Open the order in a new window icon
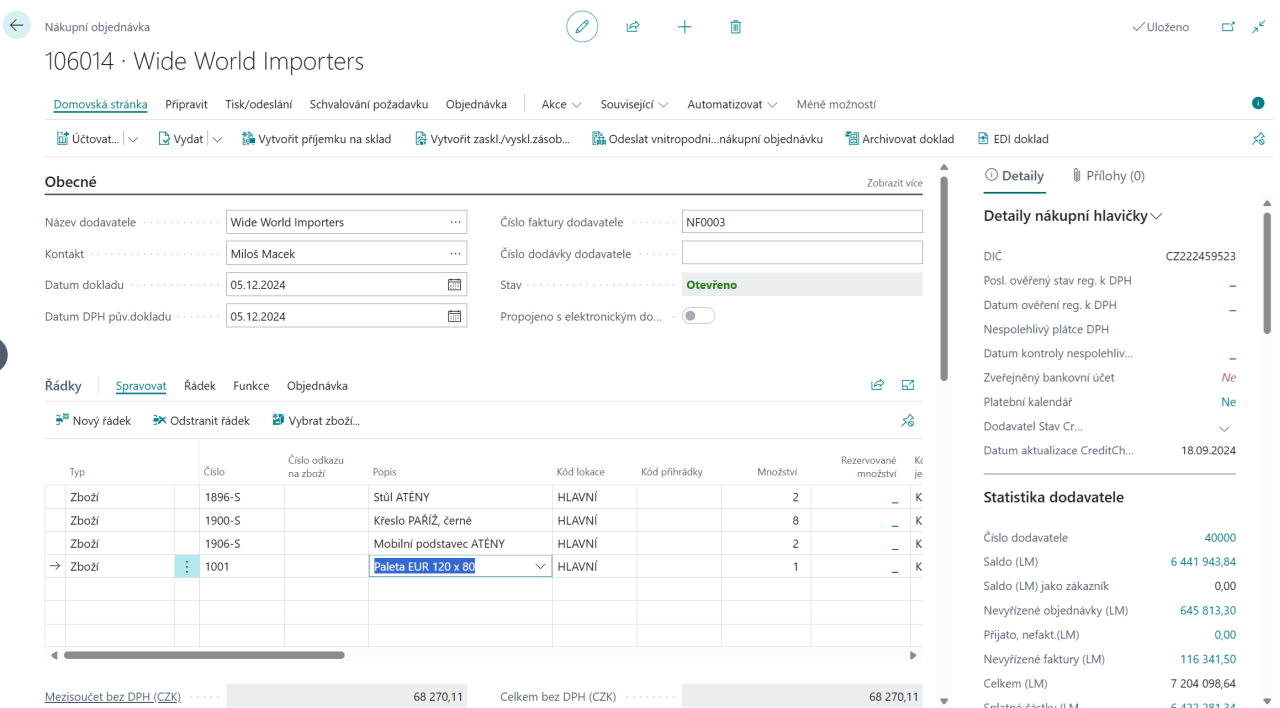The width and height of the screenshot is (1280, 708). pyautogui.click(x=1228, y=27)
